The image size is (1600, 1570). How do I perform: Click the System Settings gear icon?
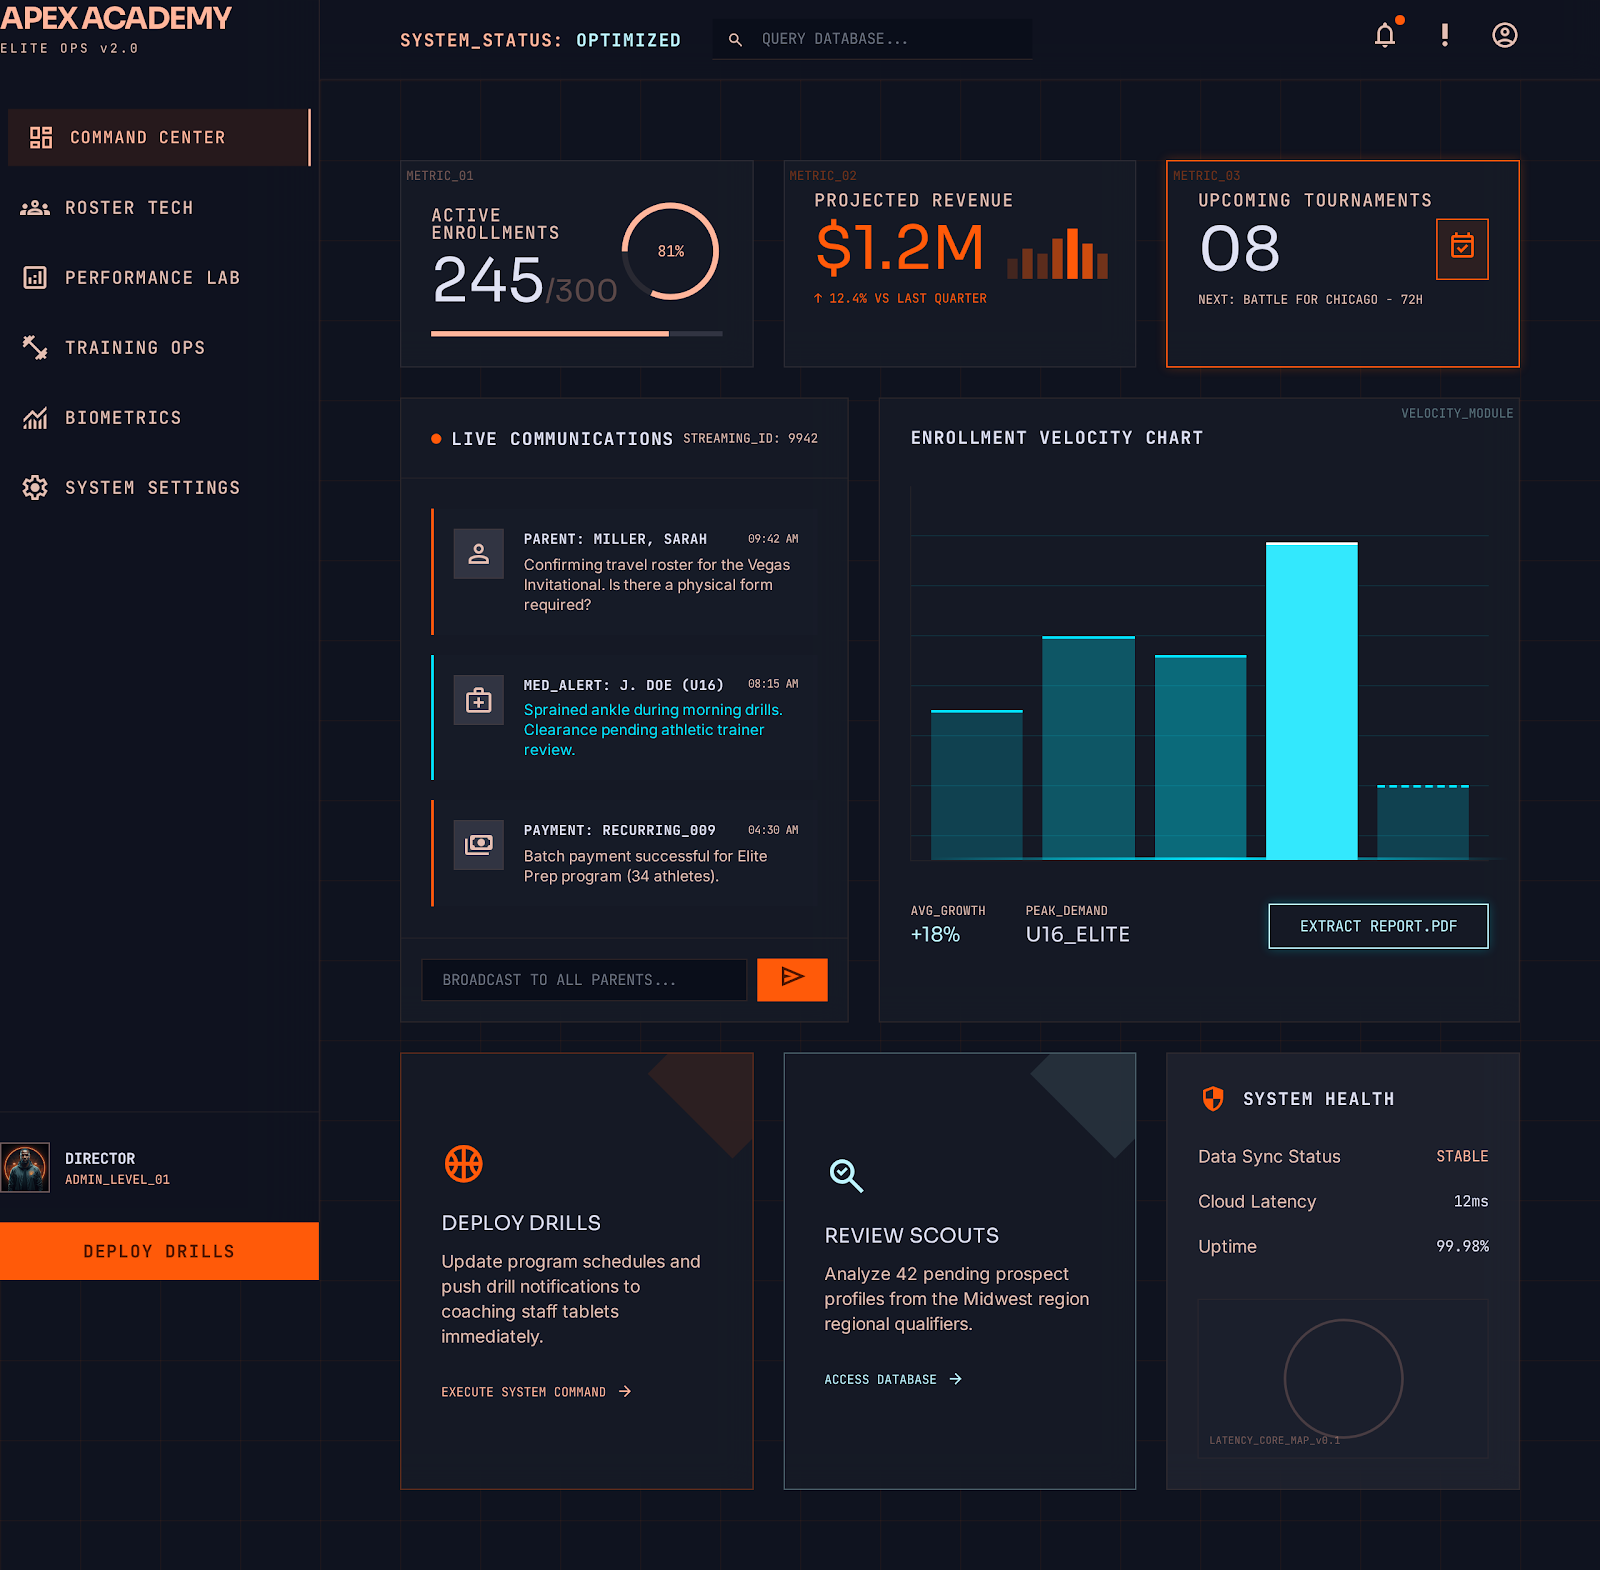35,488
